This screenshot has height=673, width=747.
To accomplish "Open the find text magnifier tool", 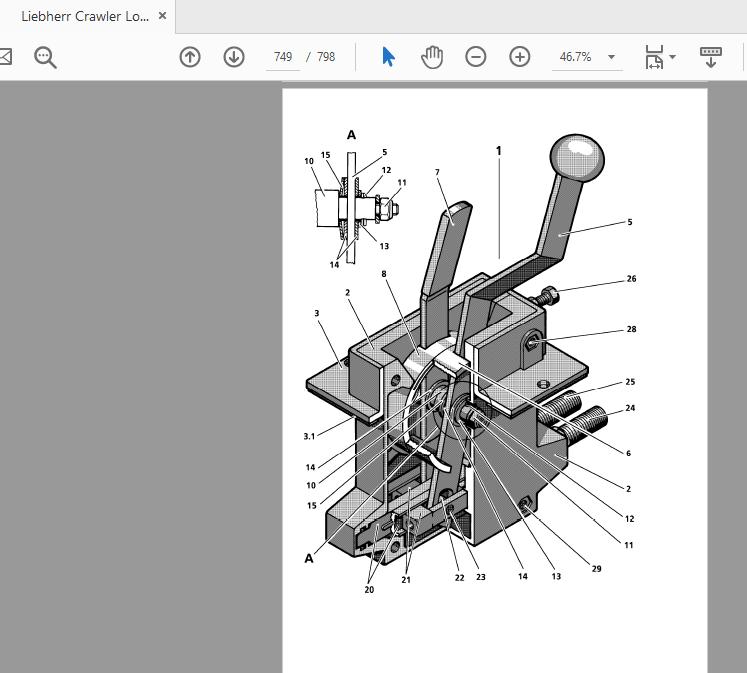I will 45,57.
